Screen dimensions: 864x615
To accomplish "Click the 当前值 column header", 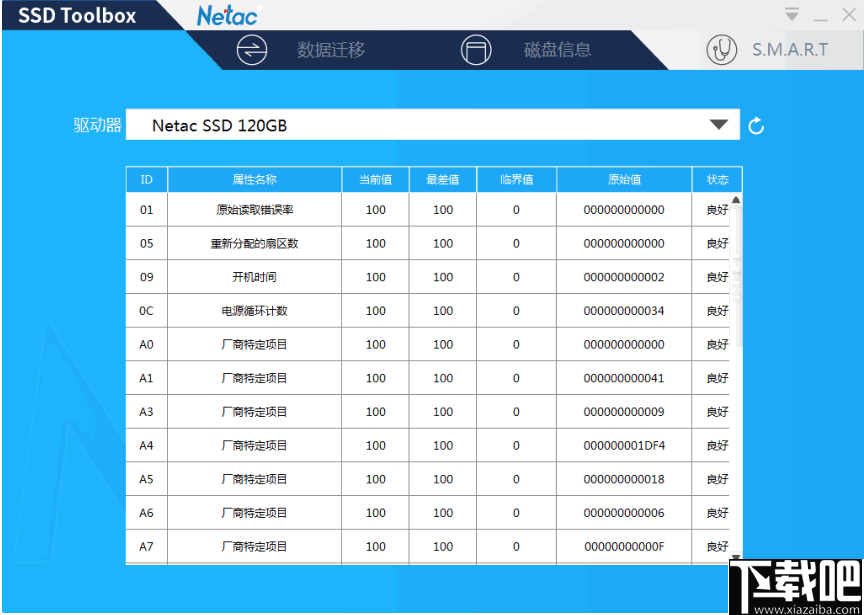I will 375,178.
